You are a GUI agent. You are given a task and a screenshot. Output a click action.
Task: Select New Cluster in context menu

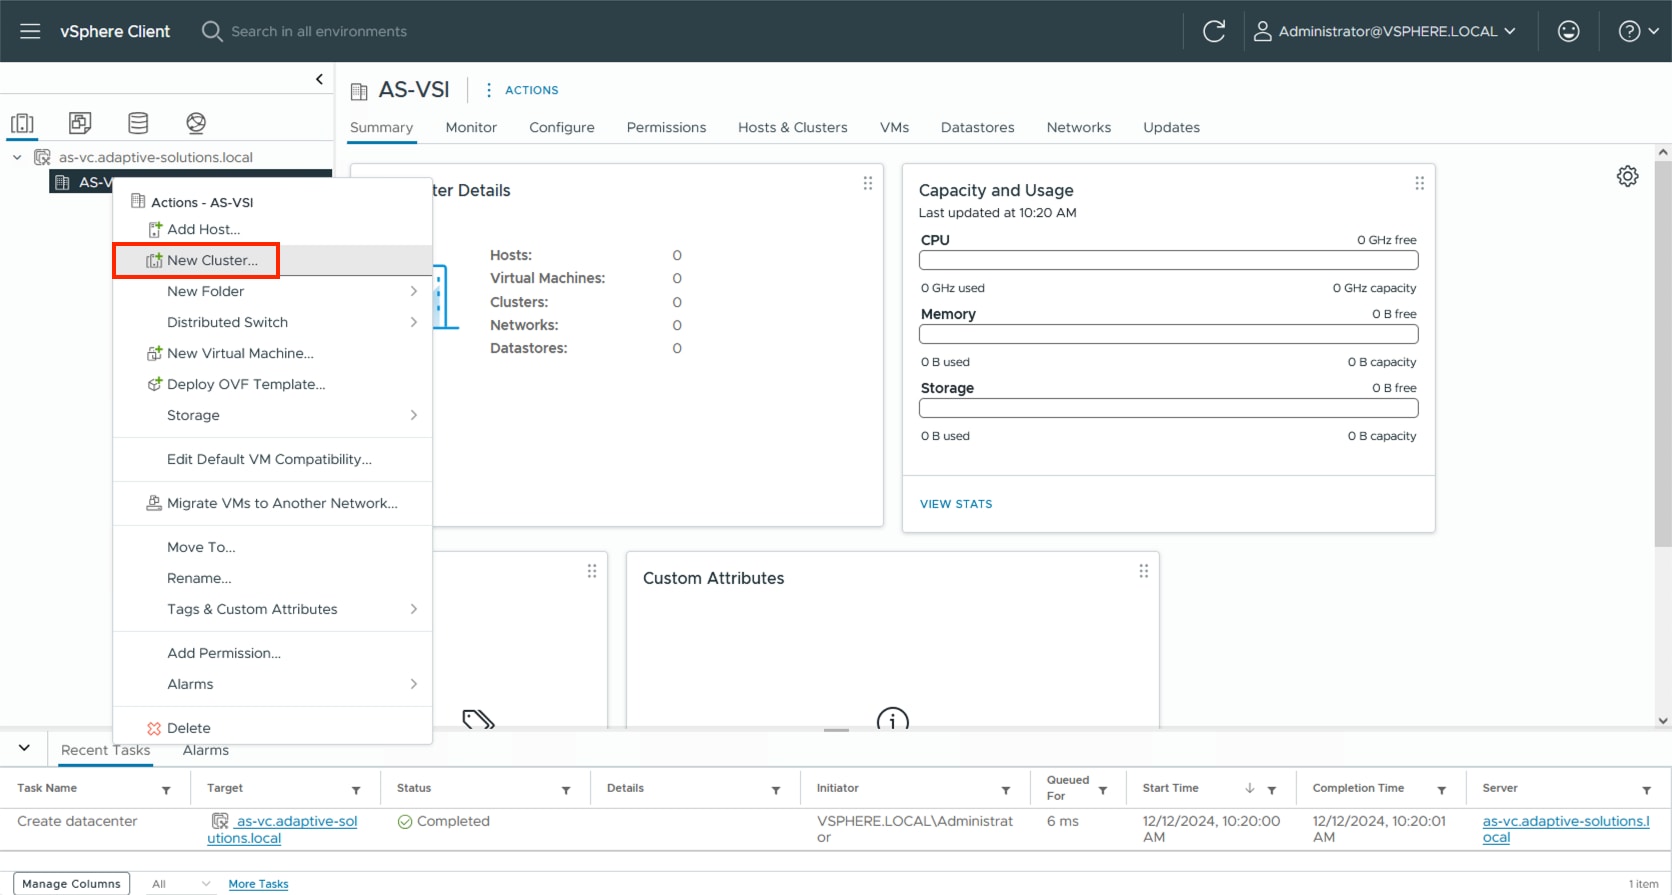coord(272,260)
